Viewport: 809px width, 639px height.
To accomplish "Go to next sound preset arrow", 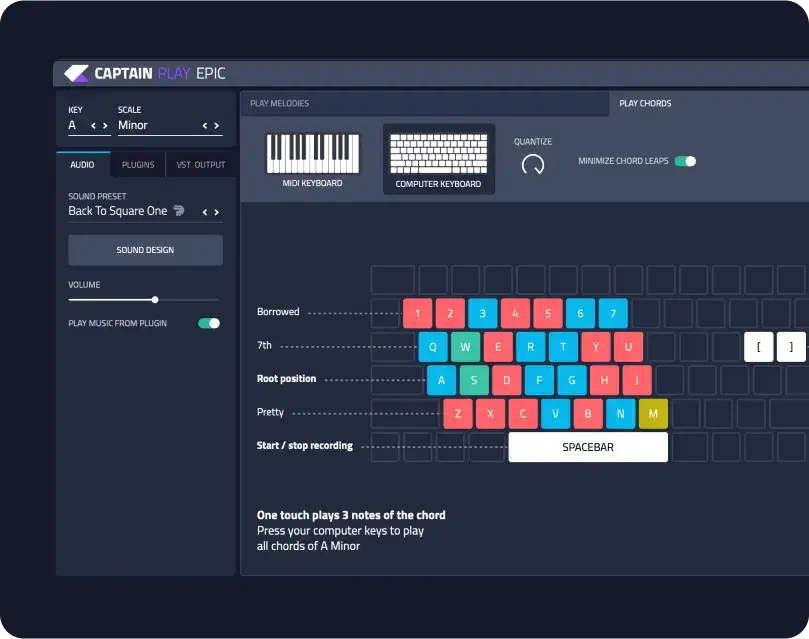I will (x=216, y=212).
